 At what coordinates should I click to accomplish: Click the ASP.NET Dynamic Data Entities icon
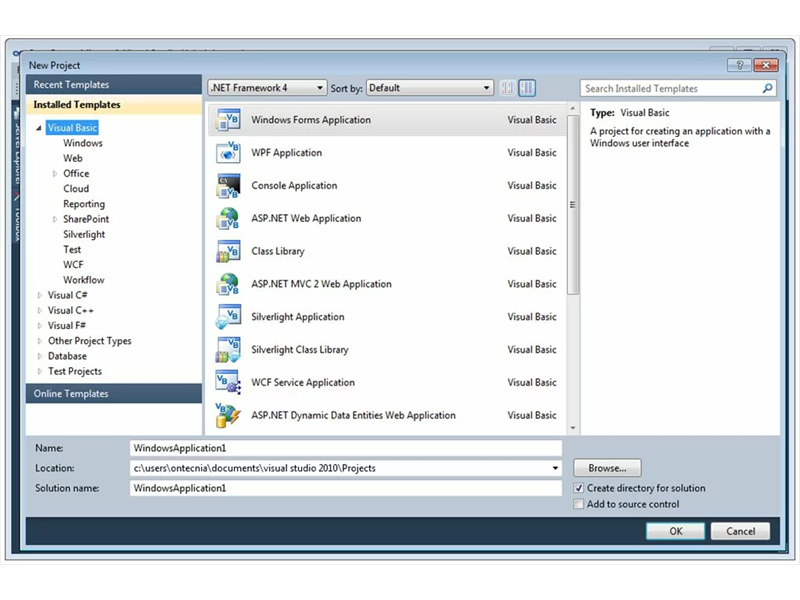tap(228, 415)
